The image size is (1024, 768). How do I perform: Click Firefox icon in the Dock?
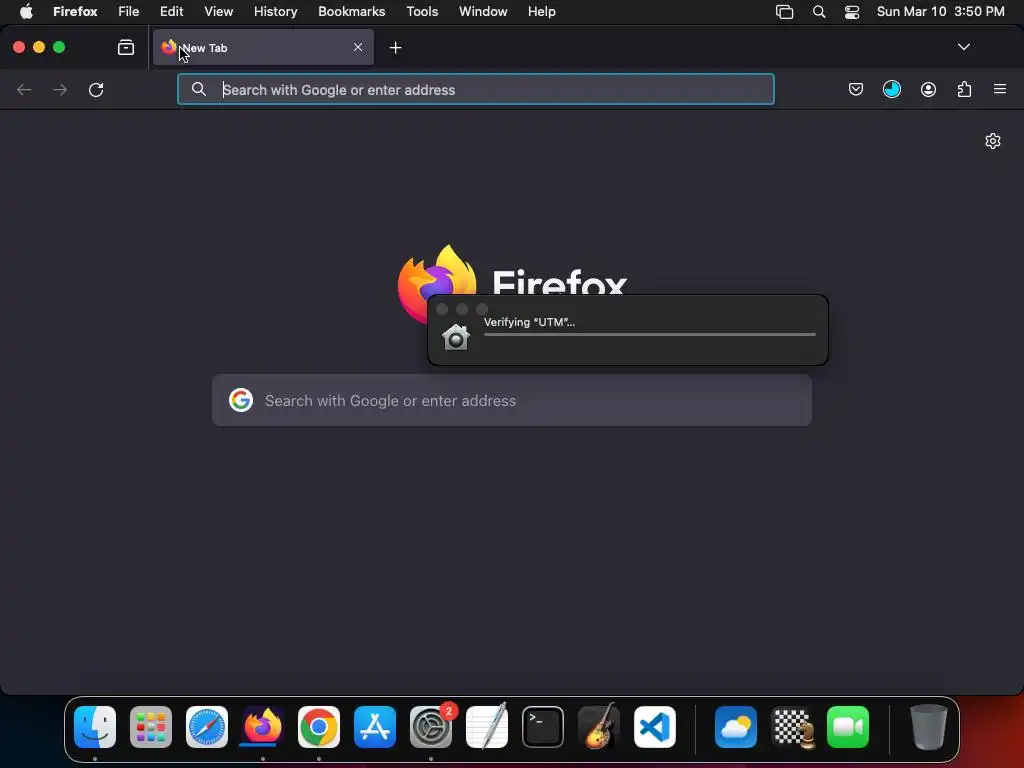point(263,727)
